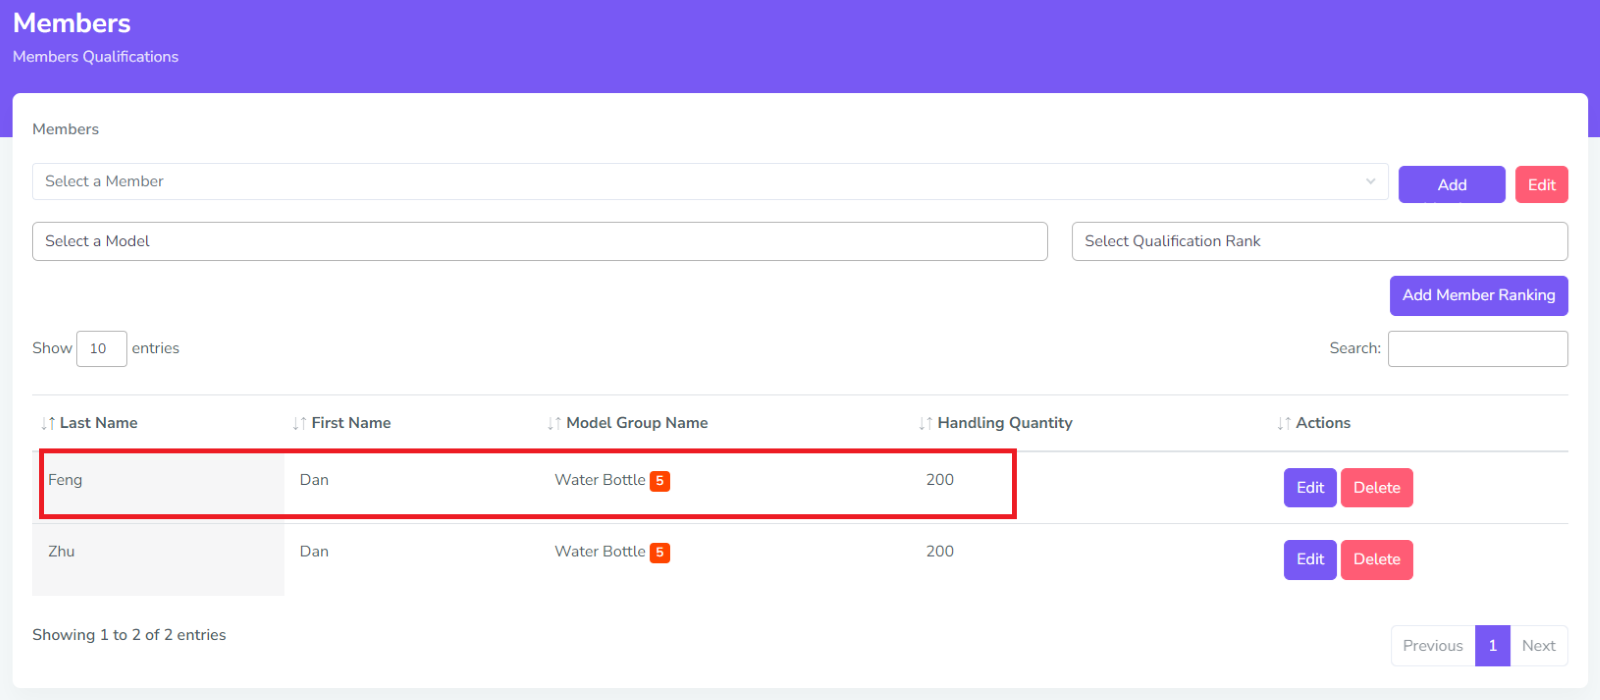Open the Select a Model dropdown

pyautogui.click(x=539, y=242)
